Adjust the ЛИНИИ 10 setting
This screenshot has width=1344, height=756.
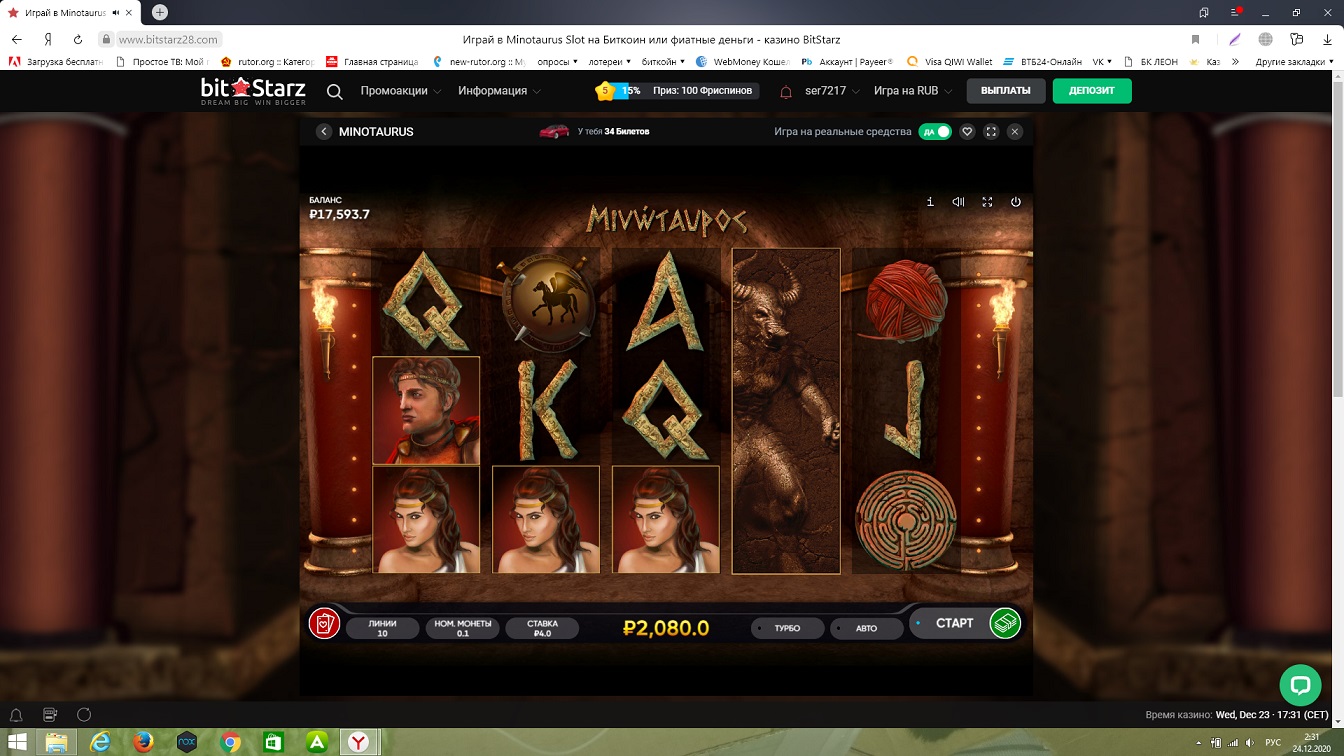(x=383, y=628)
